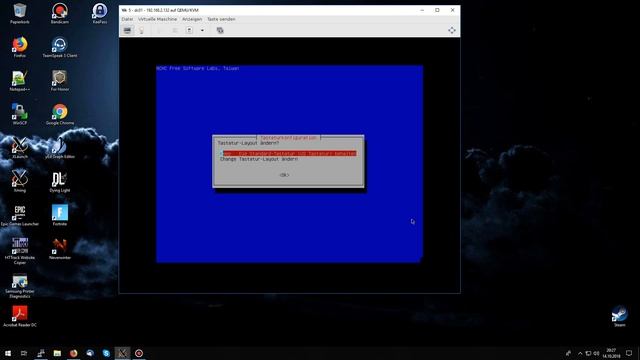Open TeamSpeak 3 Client shortcut
640x360 pixels.
click(x=60, y=47)
